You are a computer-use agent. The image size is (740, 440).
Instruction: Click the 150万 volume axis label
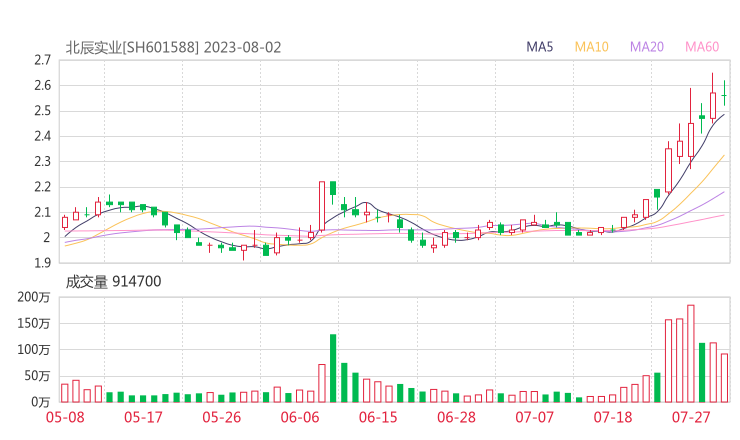point(34,323)
